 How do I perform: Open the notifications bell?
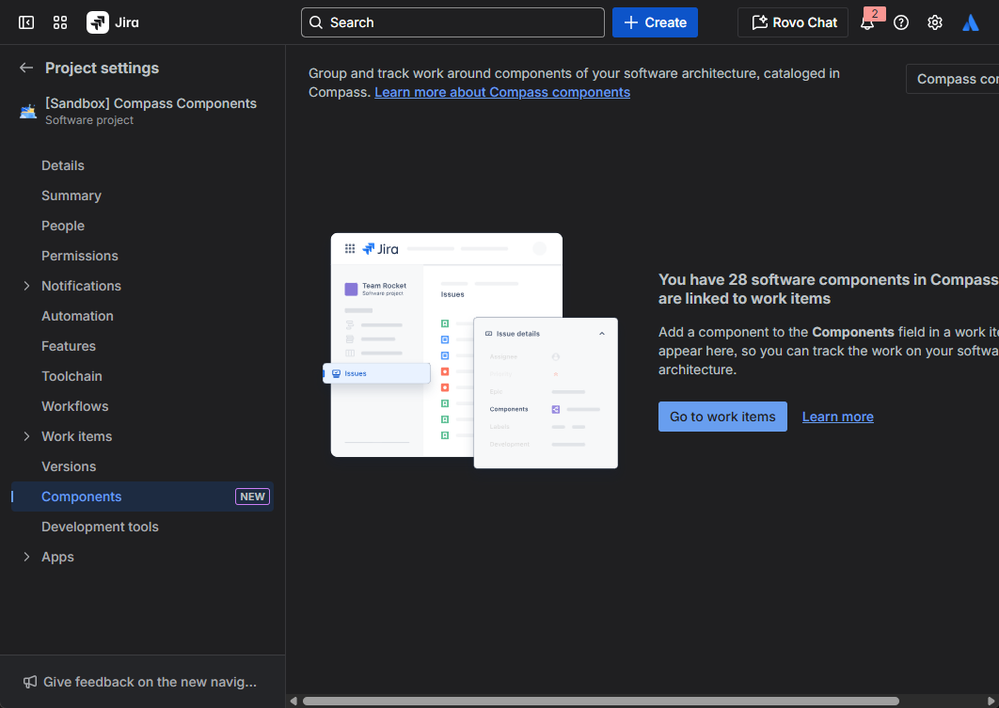[867, 23]
